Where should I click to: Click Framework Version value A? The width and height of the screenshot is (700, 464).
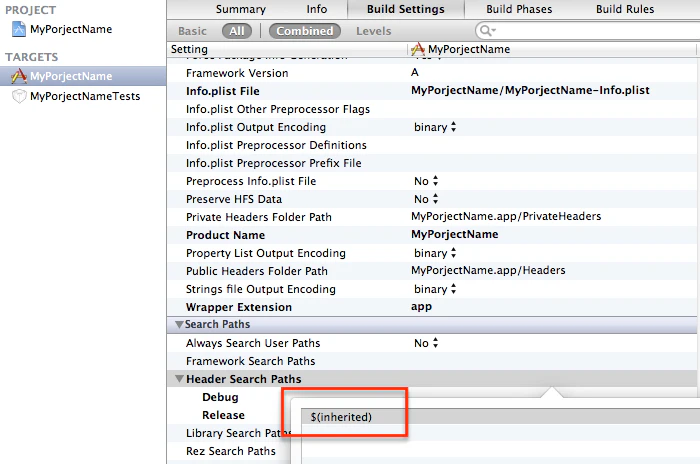(415, 72)
